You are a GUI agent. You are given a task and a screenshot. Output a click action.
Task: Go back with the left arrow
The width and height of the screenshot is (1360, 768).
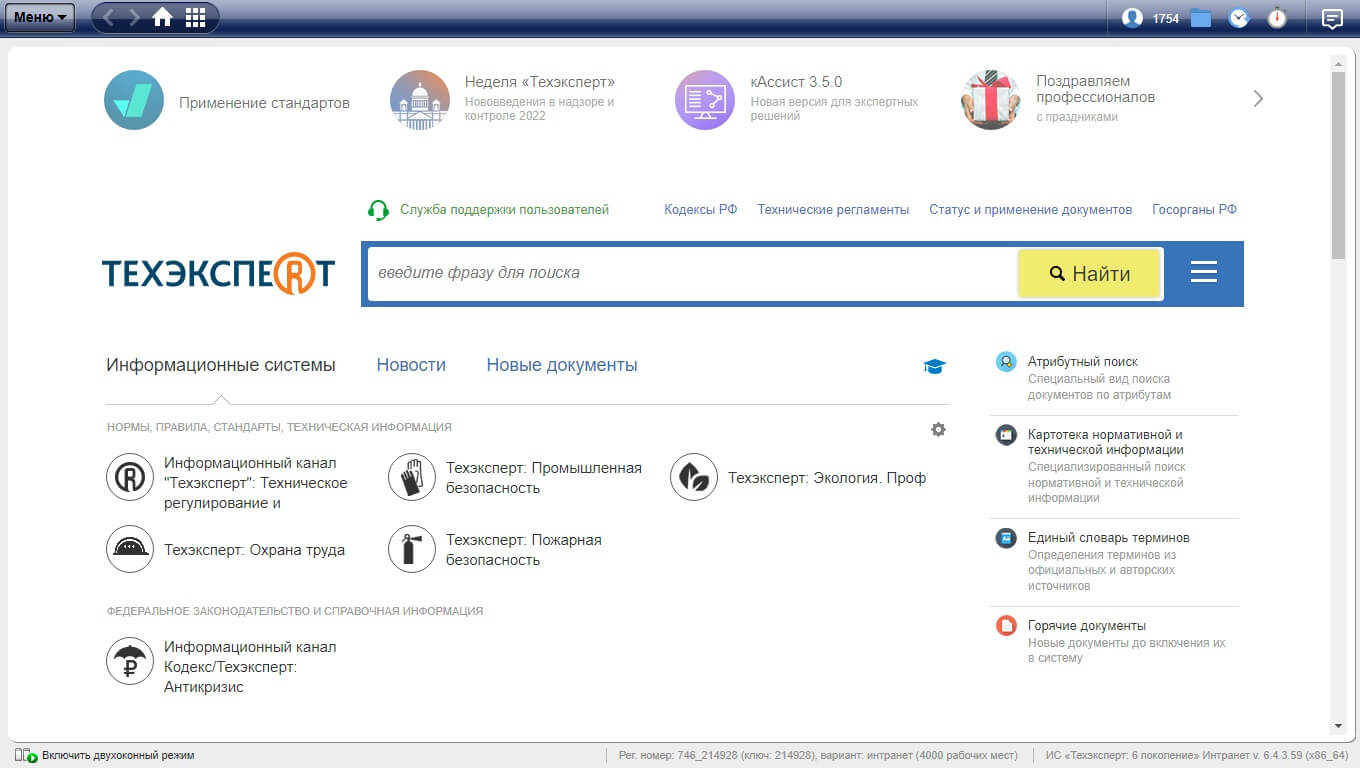click(x=109, y=18)
